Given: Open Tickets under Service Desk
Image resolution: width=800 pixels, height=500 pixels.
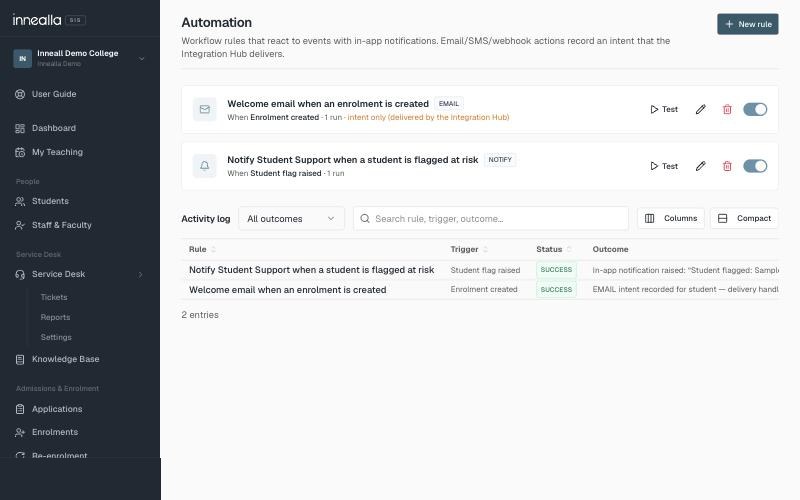Looking at the screenshot, I should pos(54,297).
